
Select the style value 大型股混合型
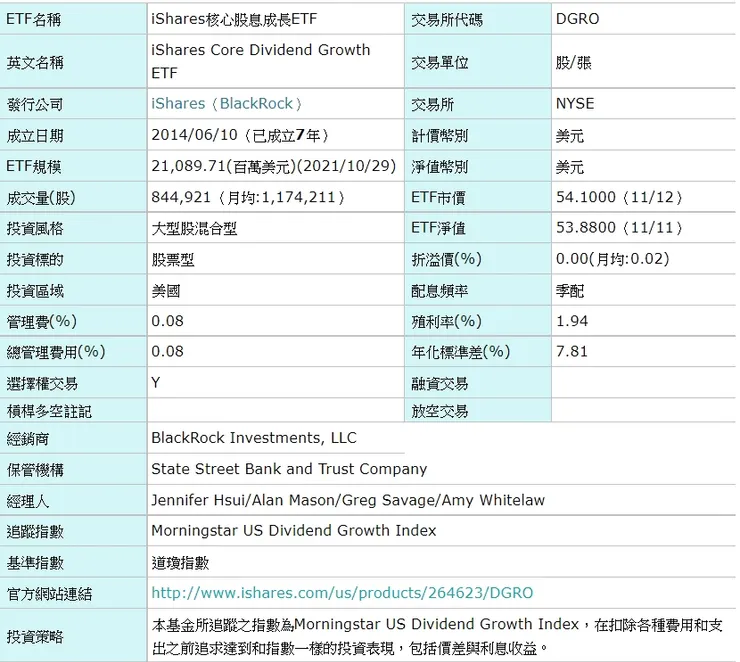point(194,228)
